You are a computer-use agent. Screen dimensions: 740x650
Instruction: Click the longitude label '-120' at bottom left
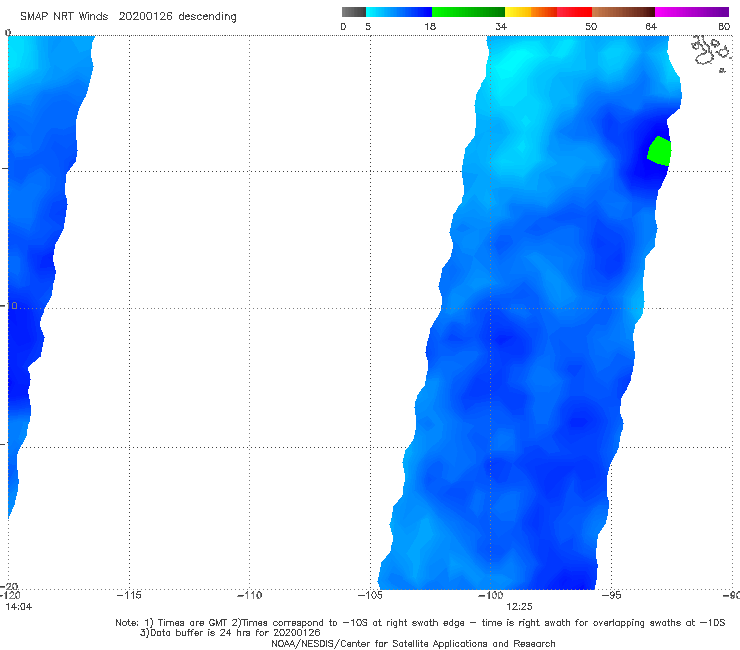[x=10, y=595]
